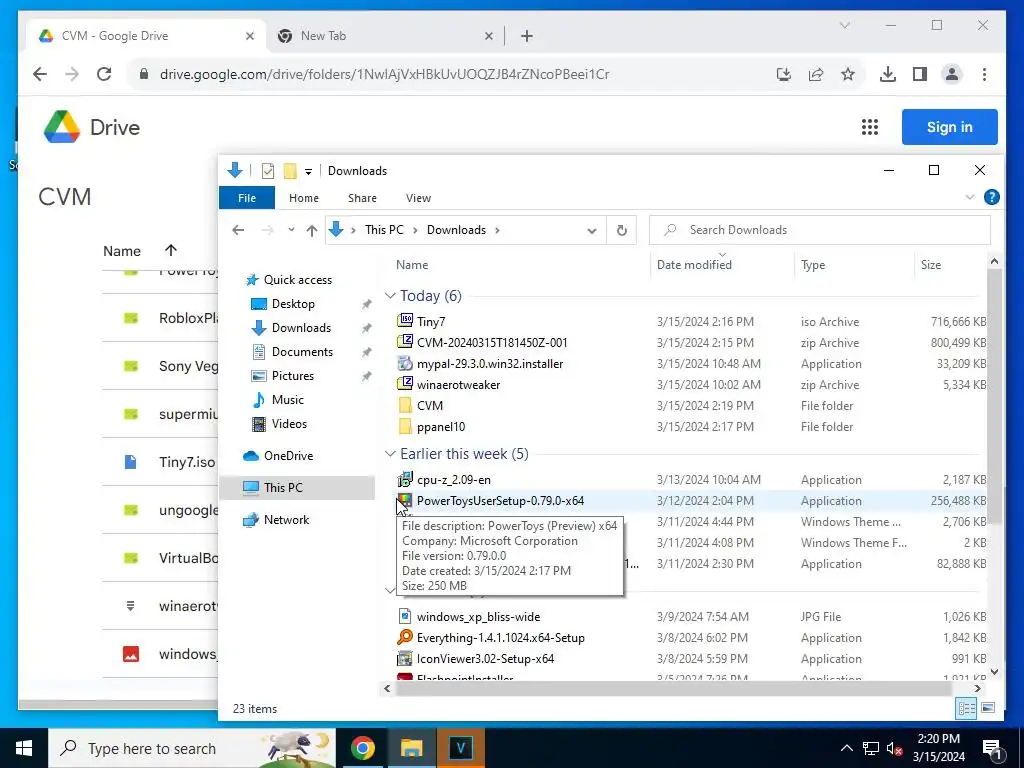Switch to large icons view in Explorer
The height and width of the screenshot is (768, 1024).
(x=988, y=708)
